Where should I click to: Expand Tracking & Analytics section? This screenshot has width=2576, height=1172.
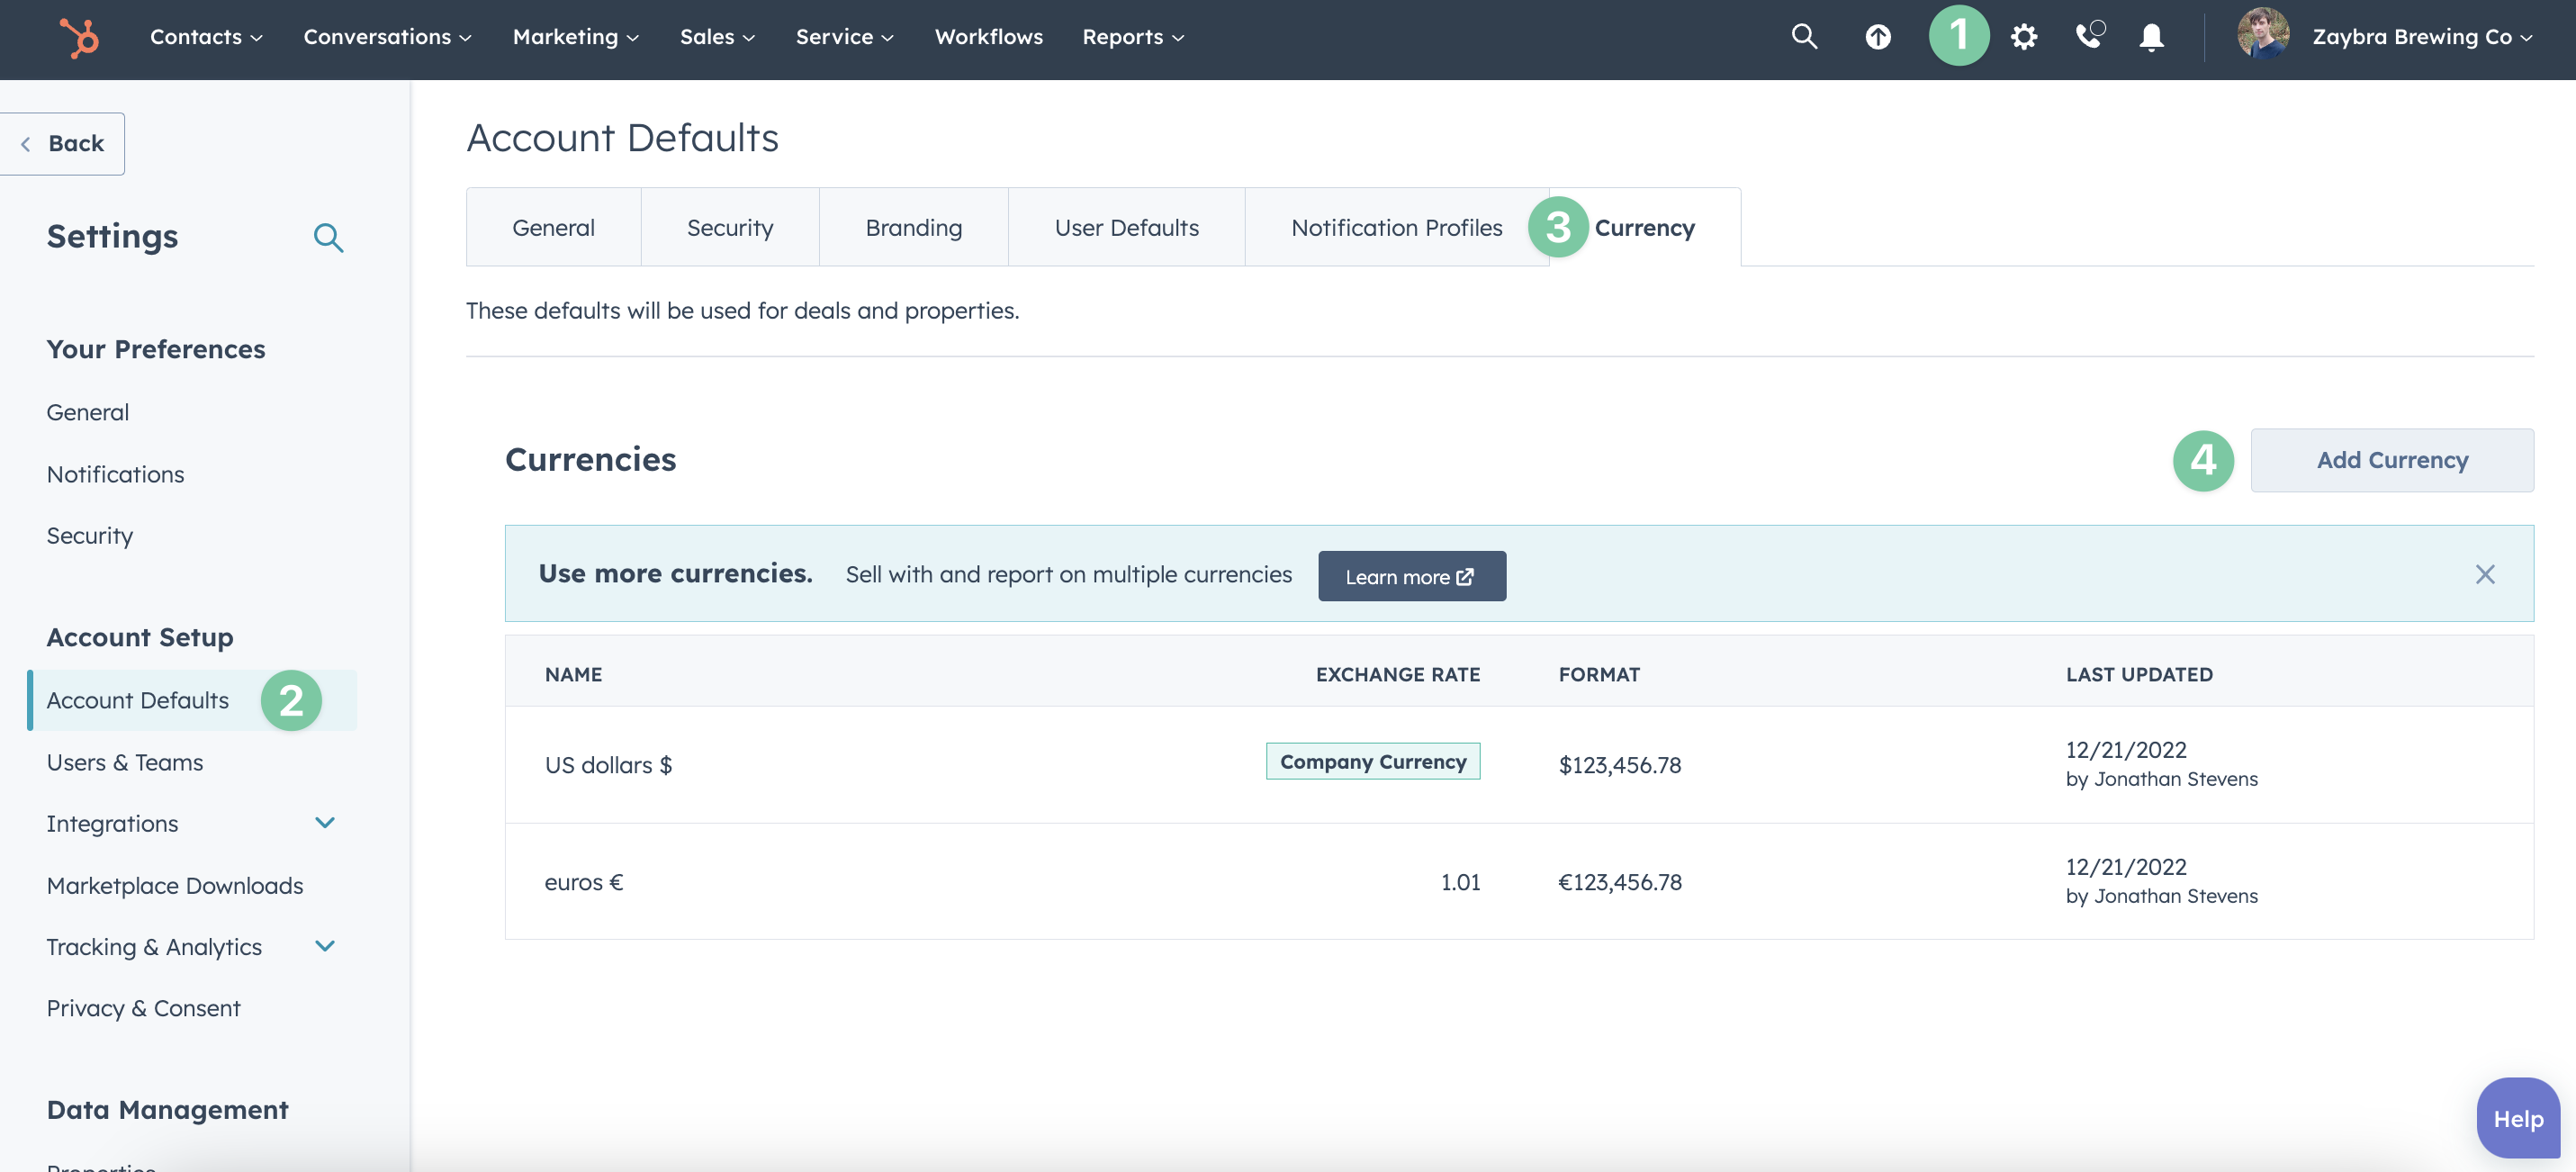point(325,946)
